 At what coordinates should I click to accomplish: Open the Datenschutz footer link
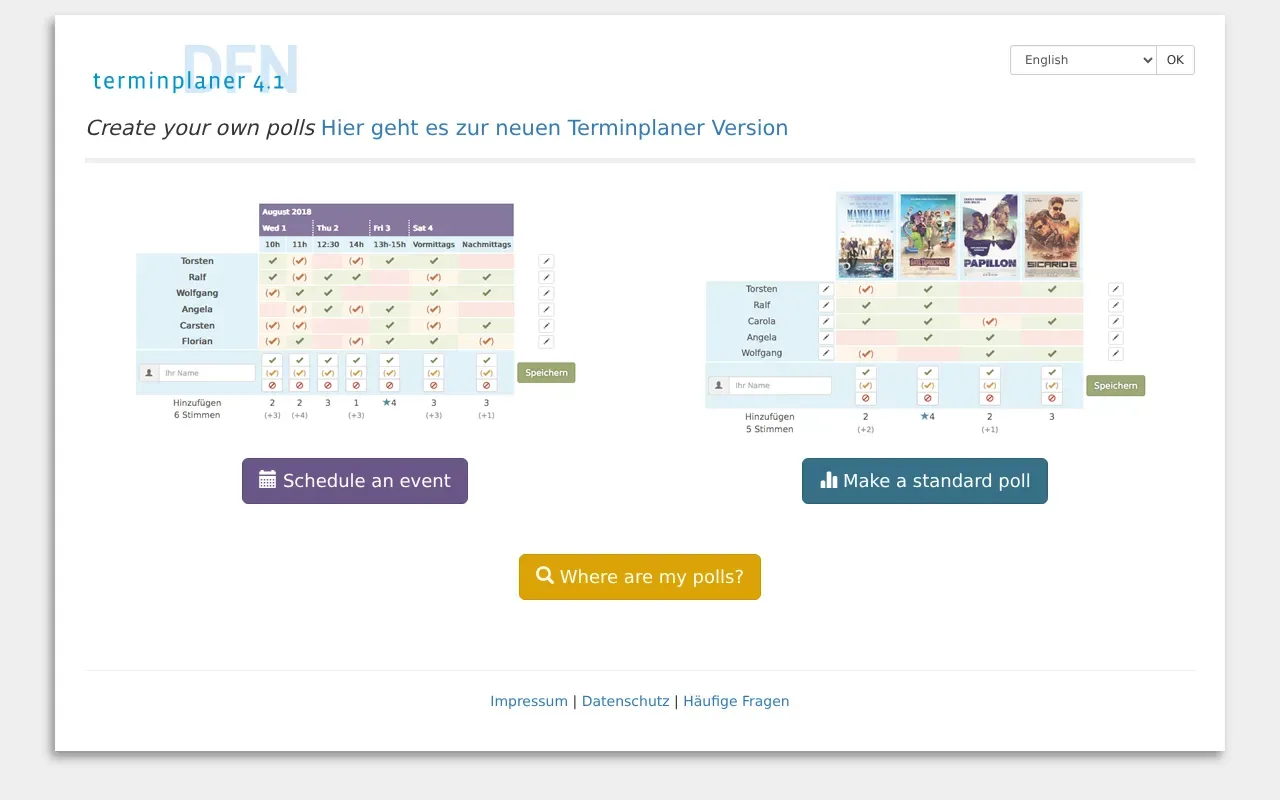tap(625, 701)
